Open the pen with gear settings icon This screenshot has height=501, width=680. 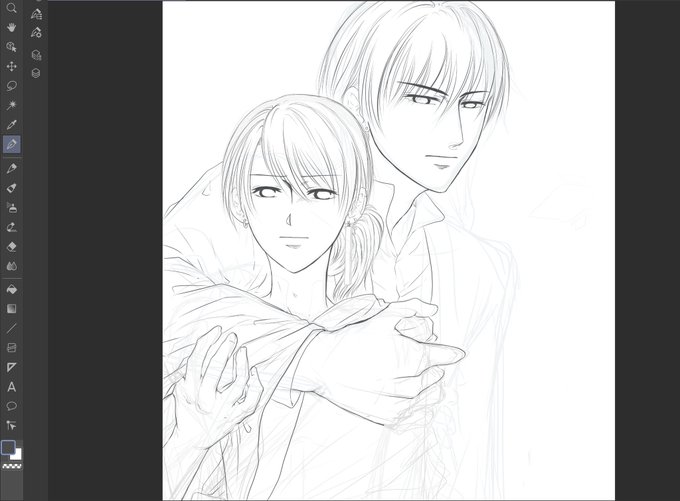click(36, 33)
